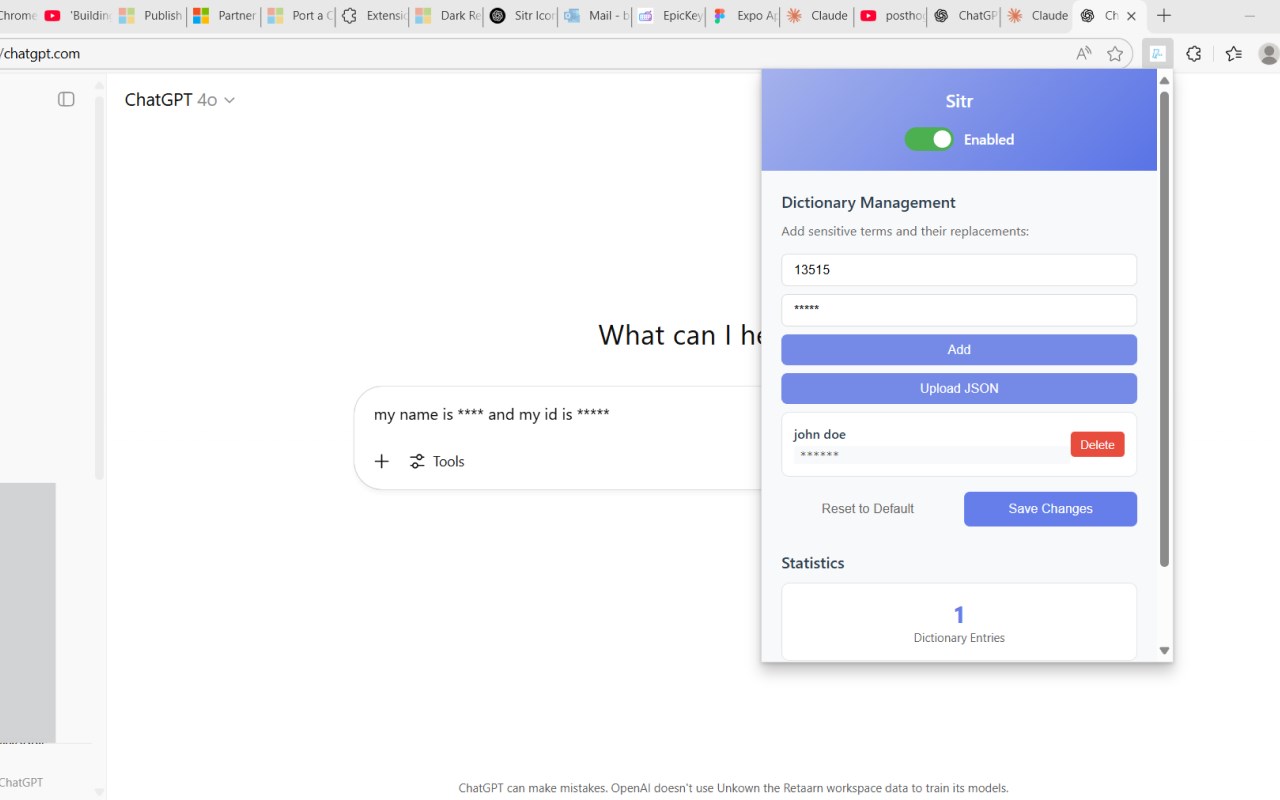
Task: Delete the john doe dictionary entry
Action: (x=1097, y=445)
